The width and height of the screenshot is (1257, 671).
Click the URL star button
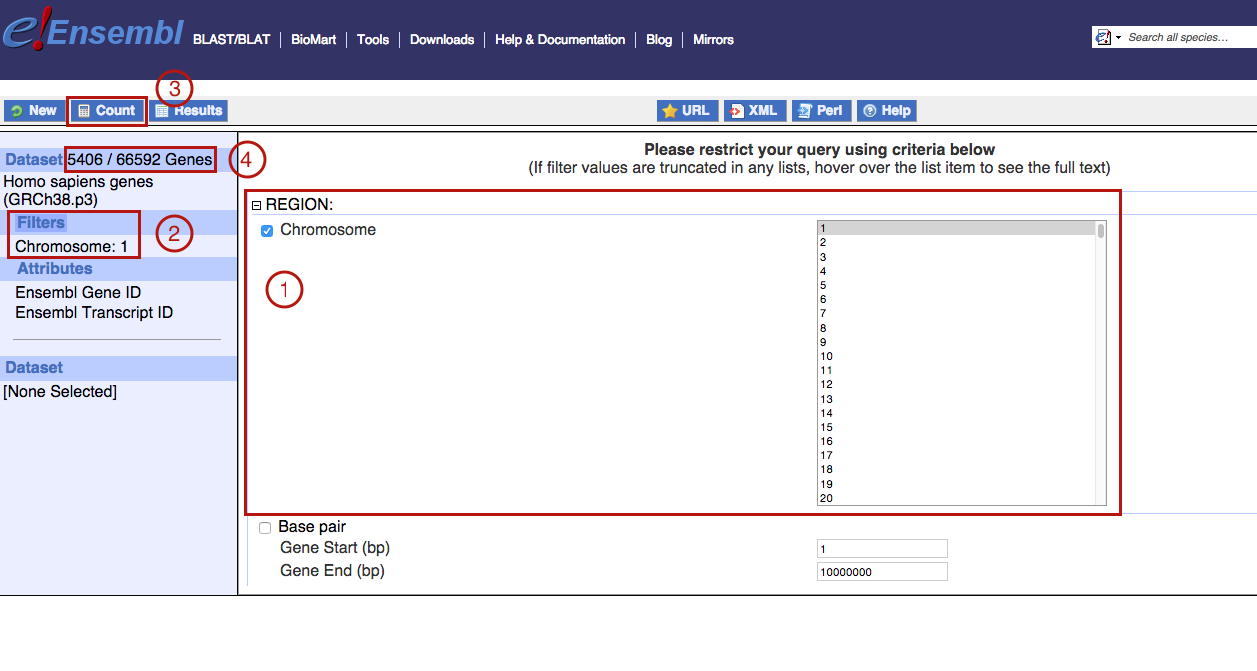(686, 111)
